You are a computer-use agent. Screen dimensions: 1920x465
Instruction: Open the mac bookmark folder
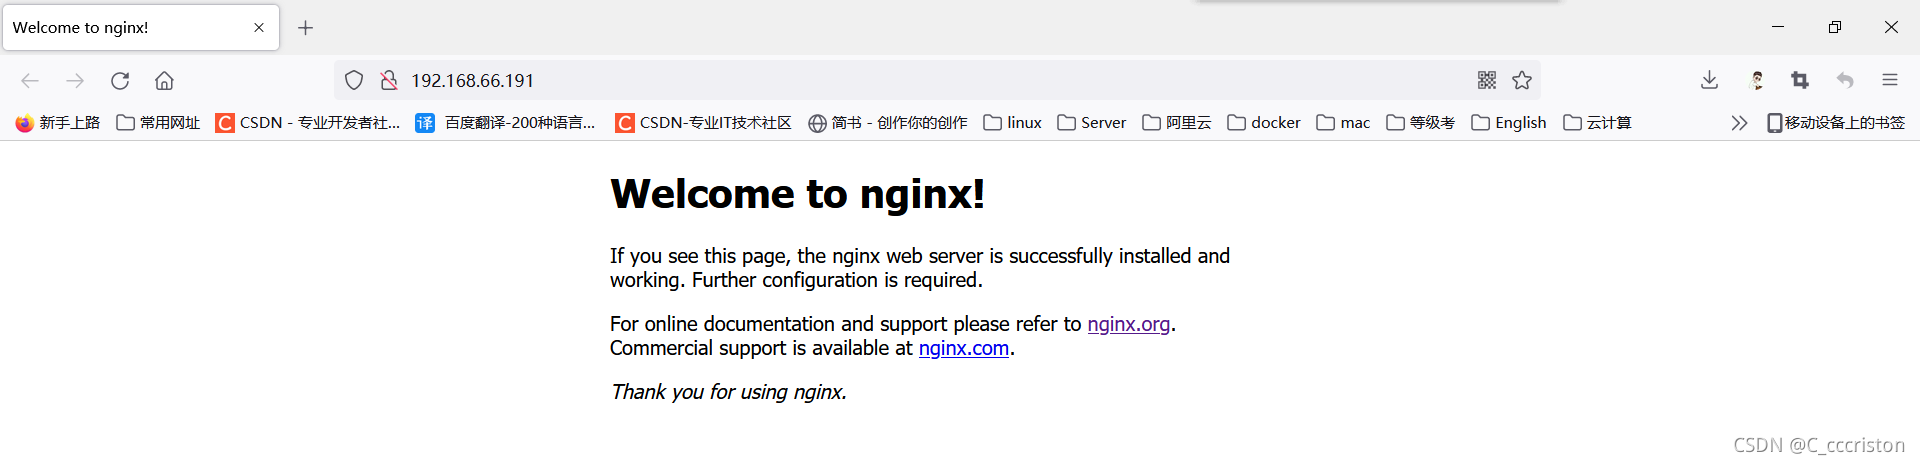(1344, 123)
